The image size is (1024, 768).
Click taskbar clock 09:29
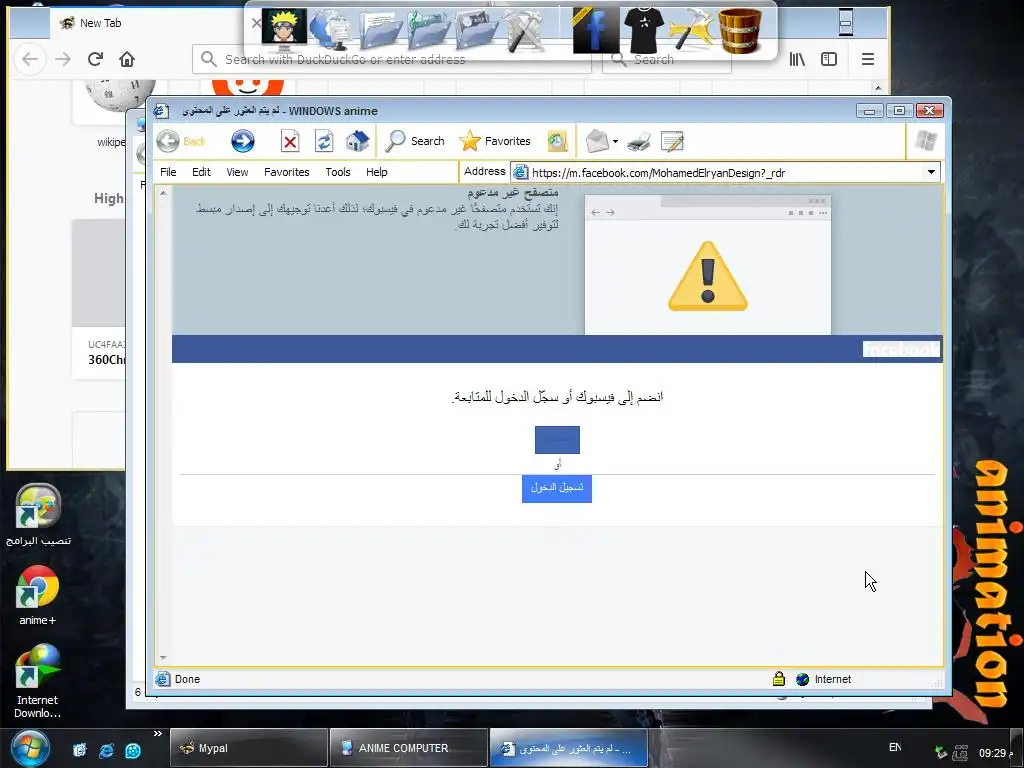tap(995, 753)
